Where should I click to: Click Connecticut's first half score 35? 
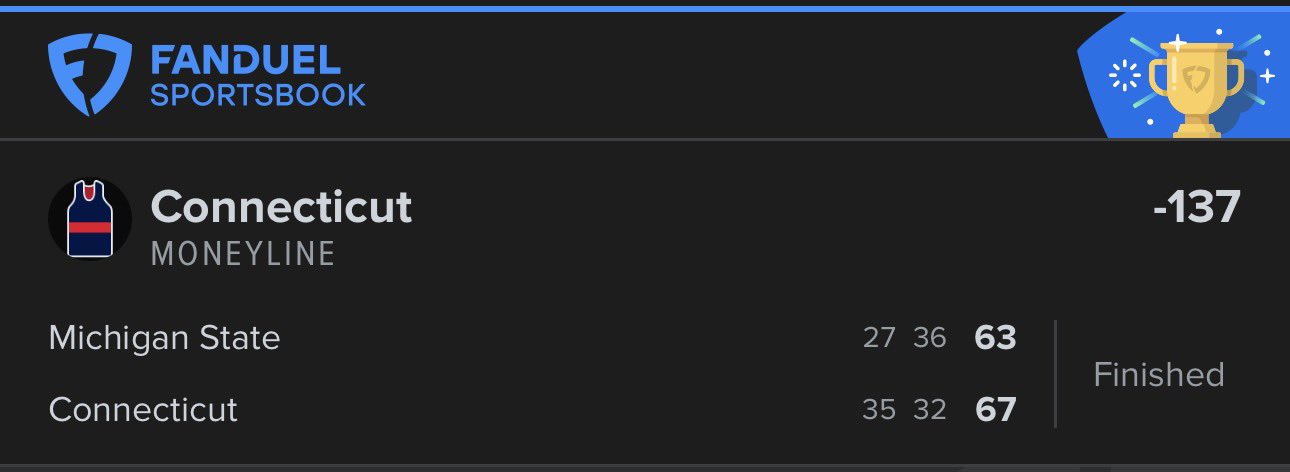[879, 409]
